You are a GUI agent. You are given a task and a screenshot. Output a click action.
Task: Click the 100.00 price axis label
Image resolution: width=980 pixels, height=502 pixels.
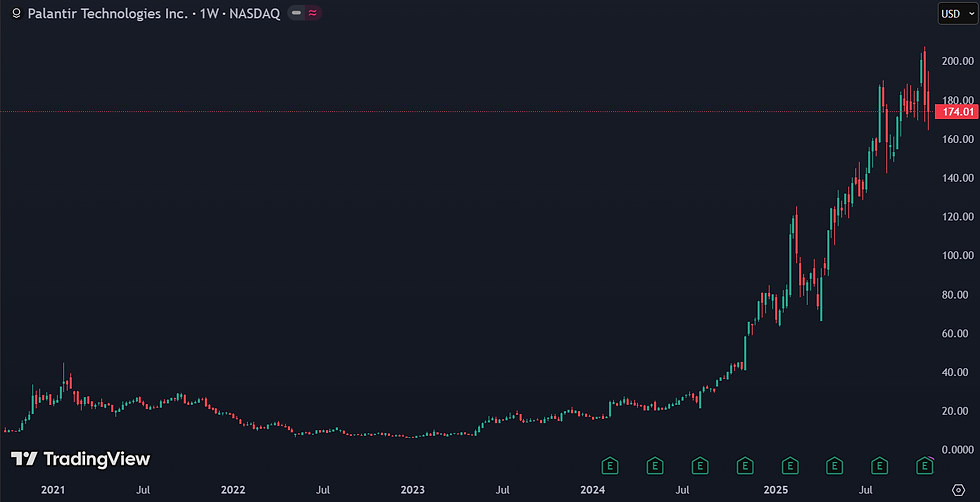958,256
